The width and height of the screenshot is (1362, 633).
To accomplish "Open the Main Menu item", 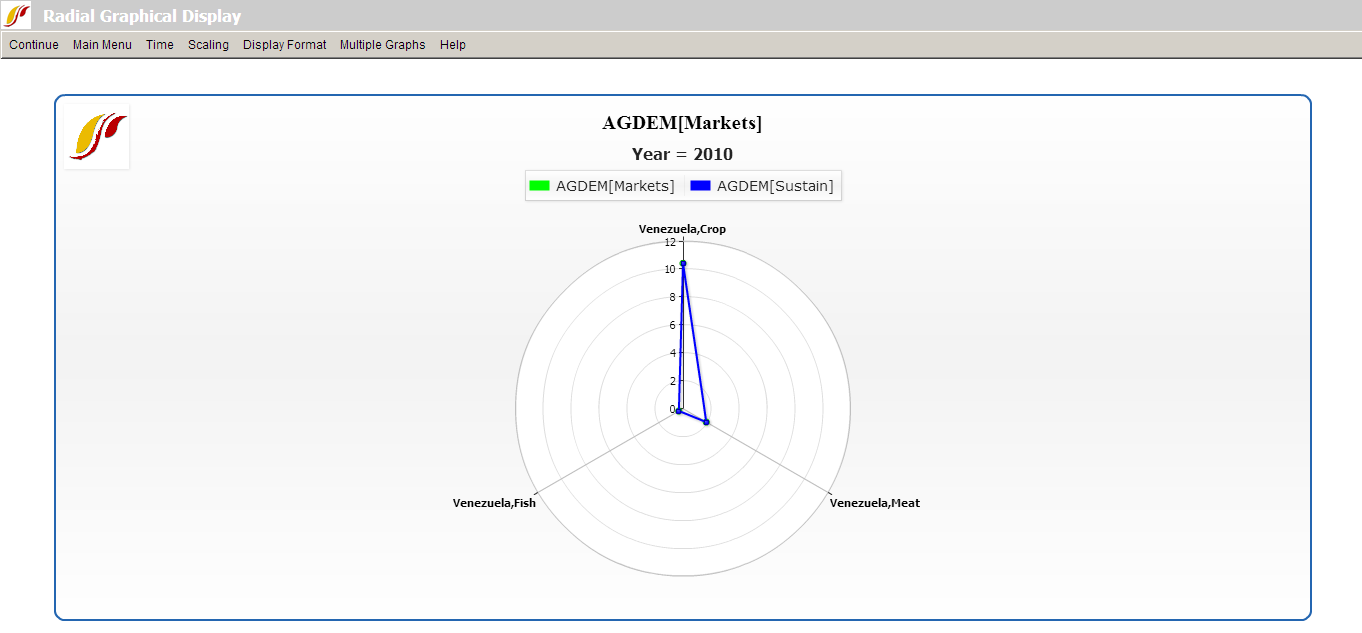I will pyautogui.click(x=102, y=45).
